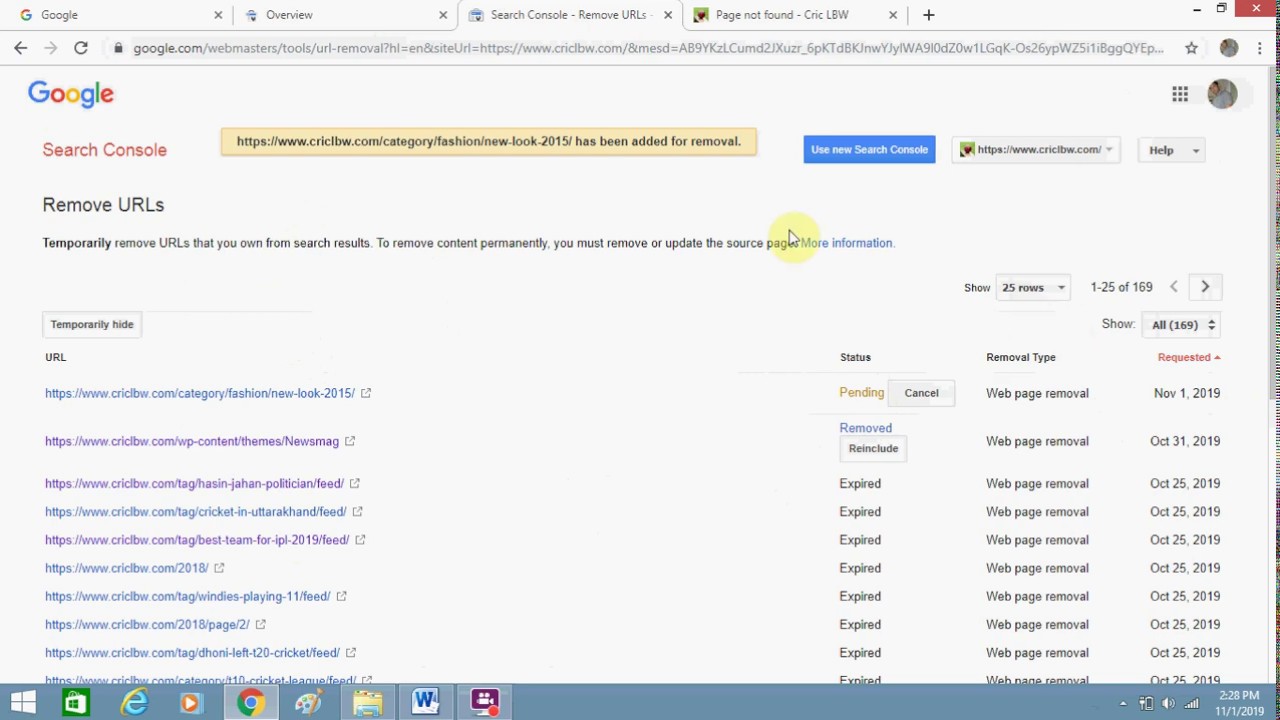This screenshot has height=720, width=1280.
Task: Bookmark this page with the star icon
Action: 1191,48
